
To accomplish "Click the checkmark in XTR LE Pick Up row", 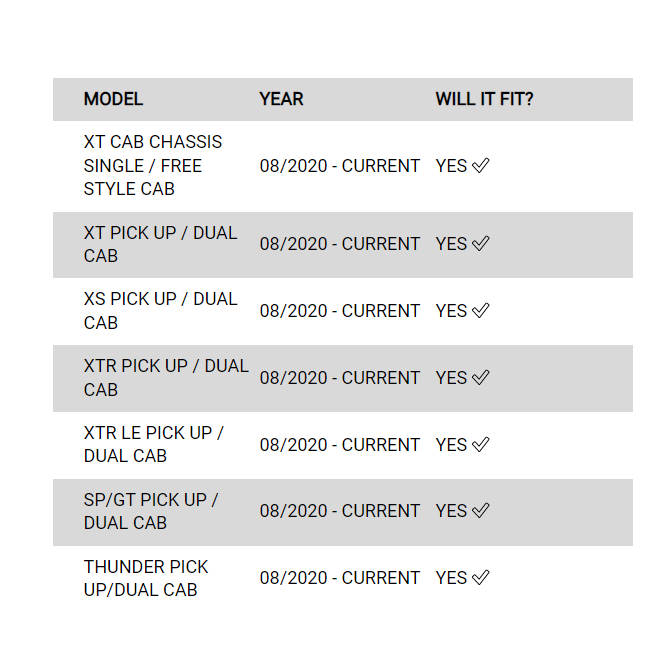I will click(x=480, y=445).
